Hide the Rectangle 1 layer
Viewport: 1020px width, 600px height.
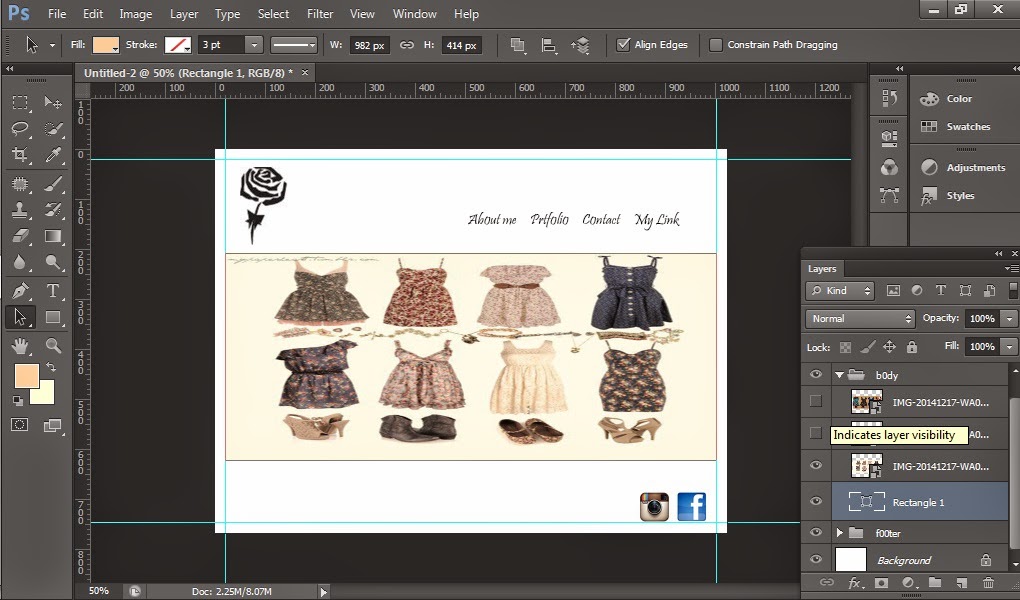click(816, 502)
